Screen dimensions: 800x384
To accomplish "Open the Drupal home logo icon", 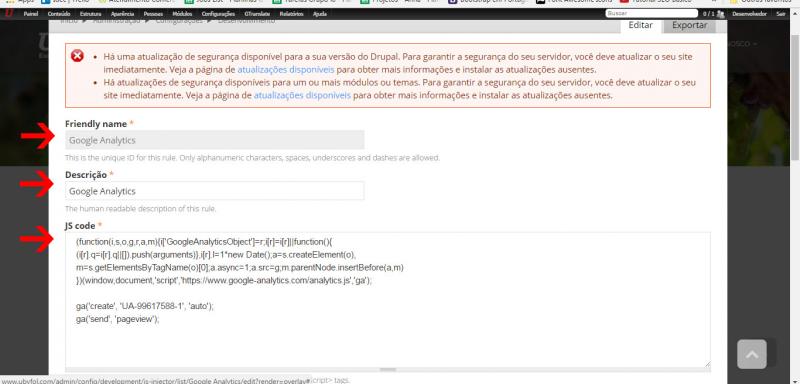I will coord(9,14).
